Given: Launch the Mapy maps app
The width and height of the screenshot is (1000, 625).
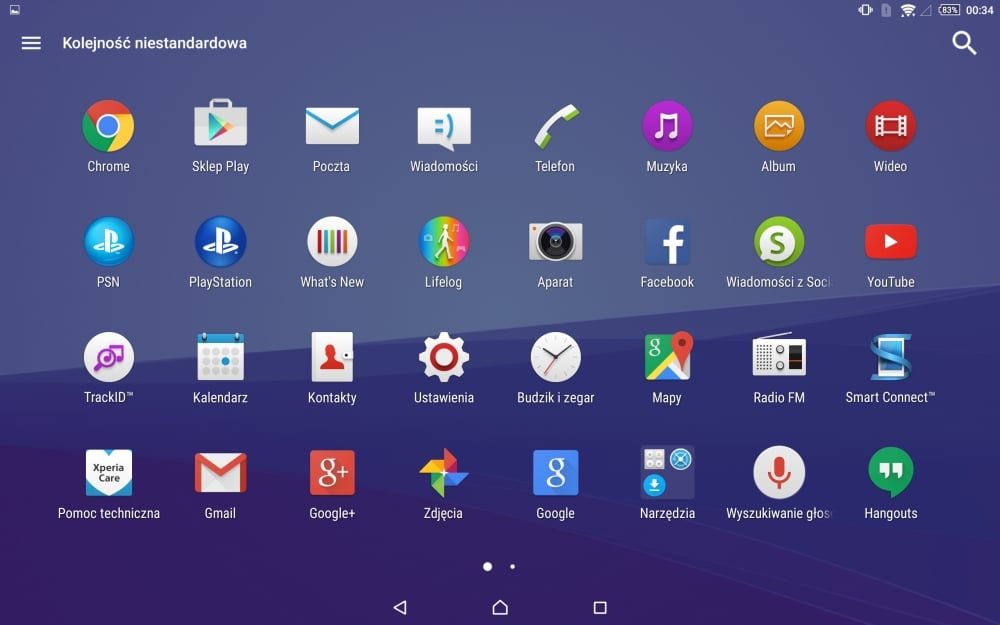Looking at the screenshot, I should (667, 356).
